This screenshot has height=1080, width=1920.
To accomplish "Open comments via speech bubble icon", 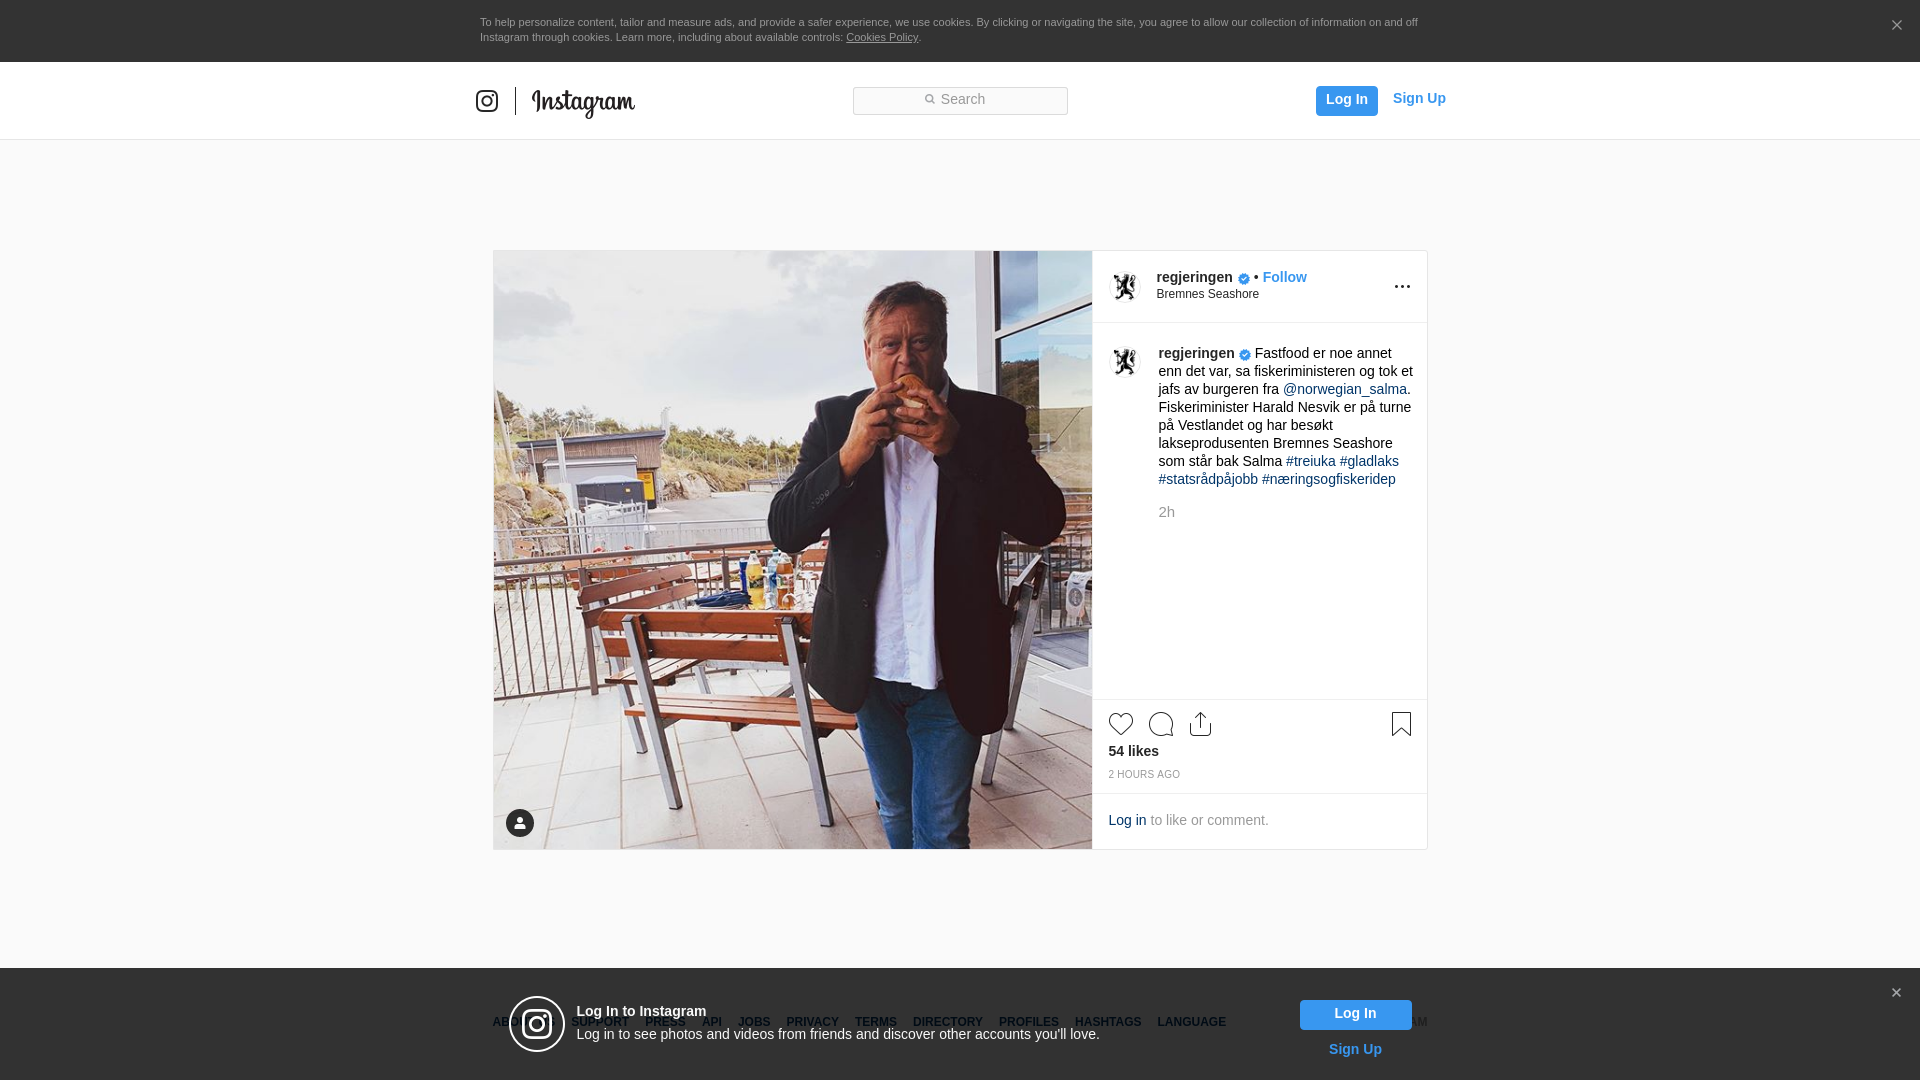I will (x=1160, y=724).
